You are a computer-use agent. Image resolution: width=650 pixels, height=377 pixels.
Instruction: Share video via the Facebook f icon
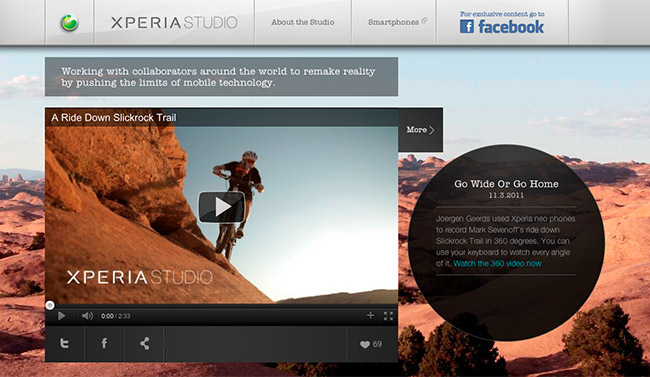(x=104, y=343)
